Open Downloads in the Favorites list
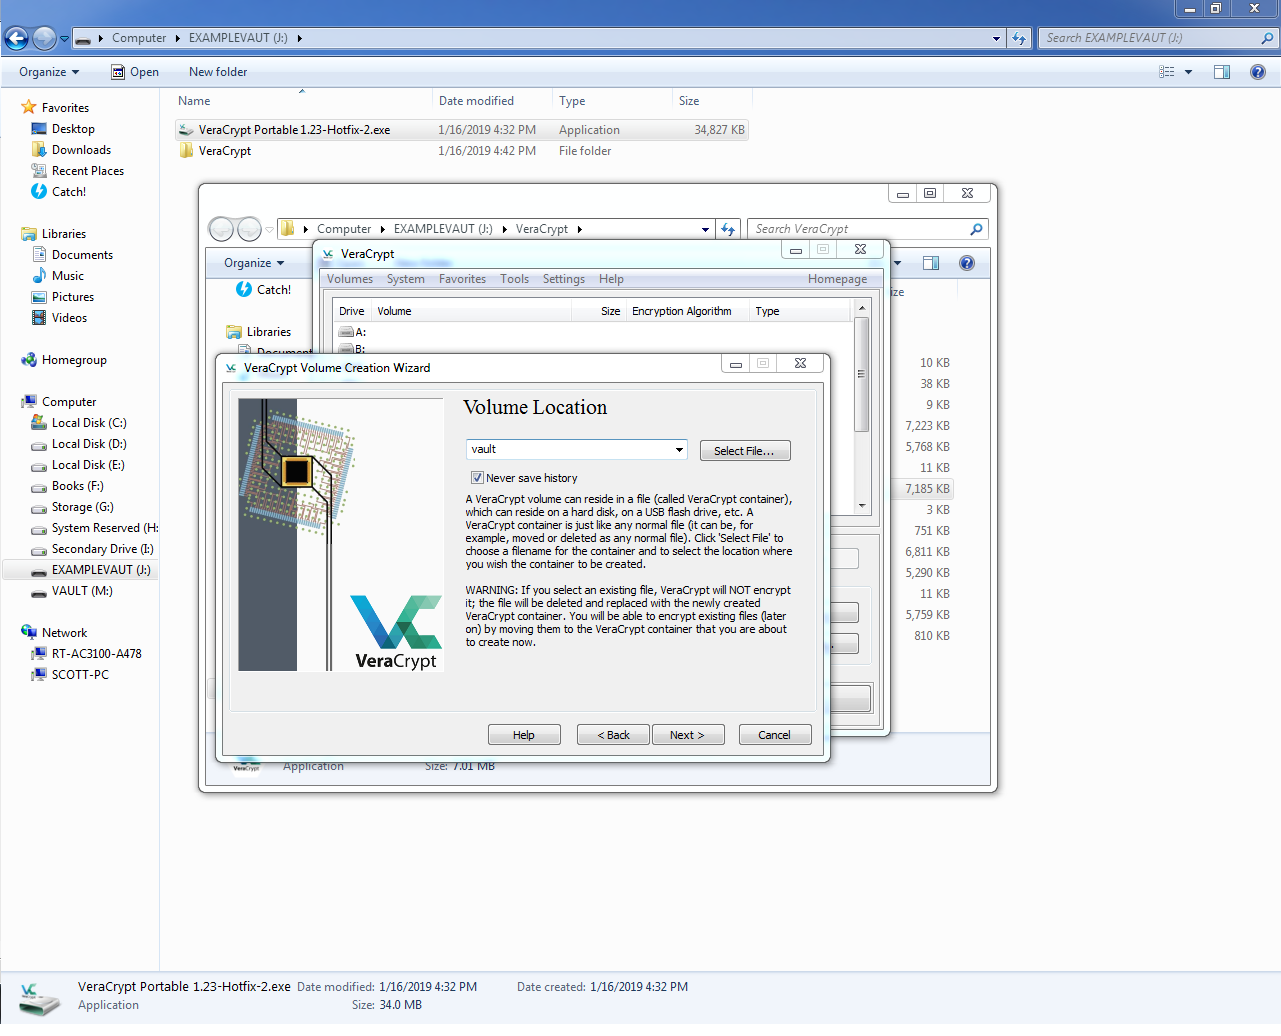The height and width of the screenshot is (1036, 1281). pyautogui.click(x=81, y=150)
